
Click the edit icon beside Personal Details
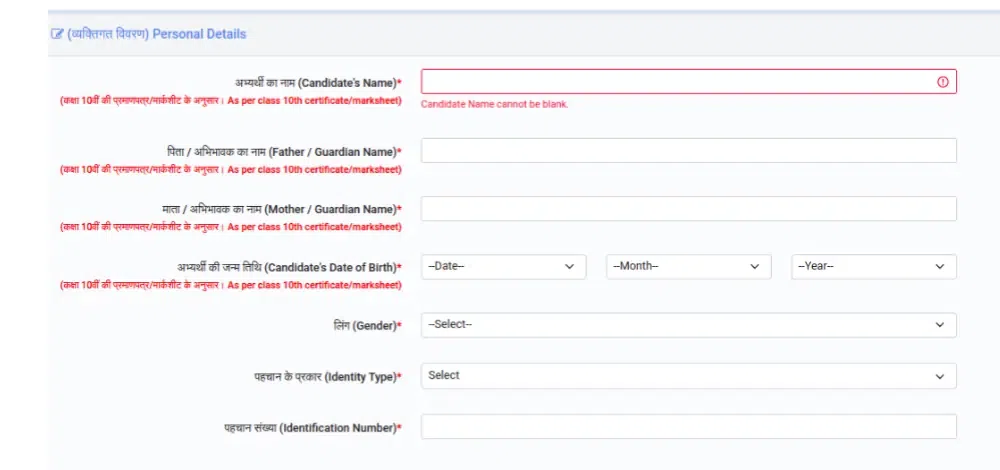click(57, 34)
